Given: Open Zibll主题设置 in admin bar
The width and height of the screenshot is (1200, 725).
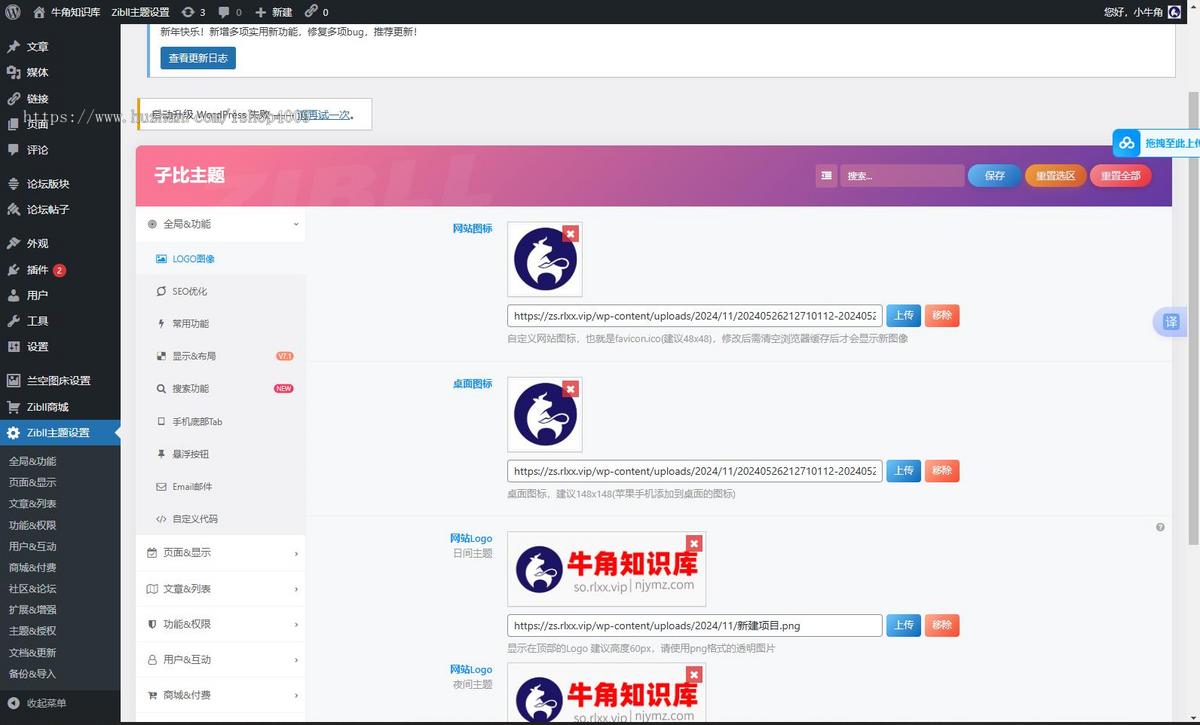Looking at the screenshot, I should 140,12.
